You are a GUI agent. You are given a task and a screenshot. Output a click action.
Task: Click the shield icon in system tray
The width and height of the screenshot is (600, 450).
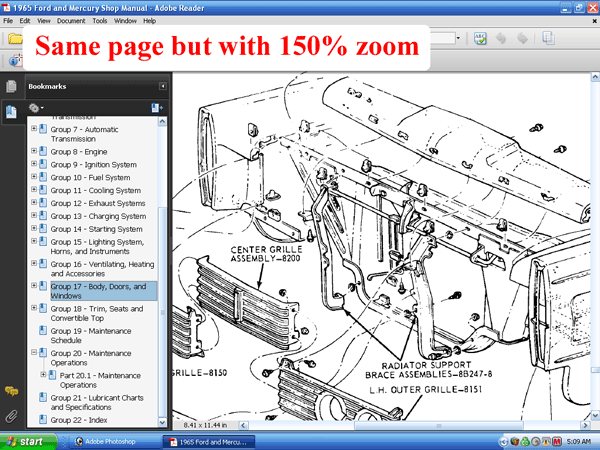coord(515,442)
